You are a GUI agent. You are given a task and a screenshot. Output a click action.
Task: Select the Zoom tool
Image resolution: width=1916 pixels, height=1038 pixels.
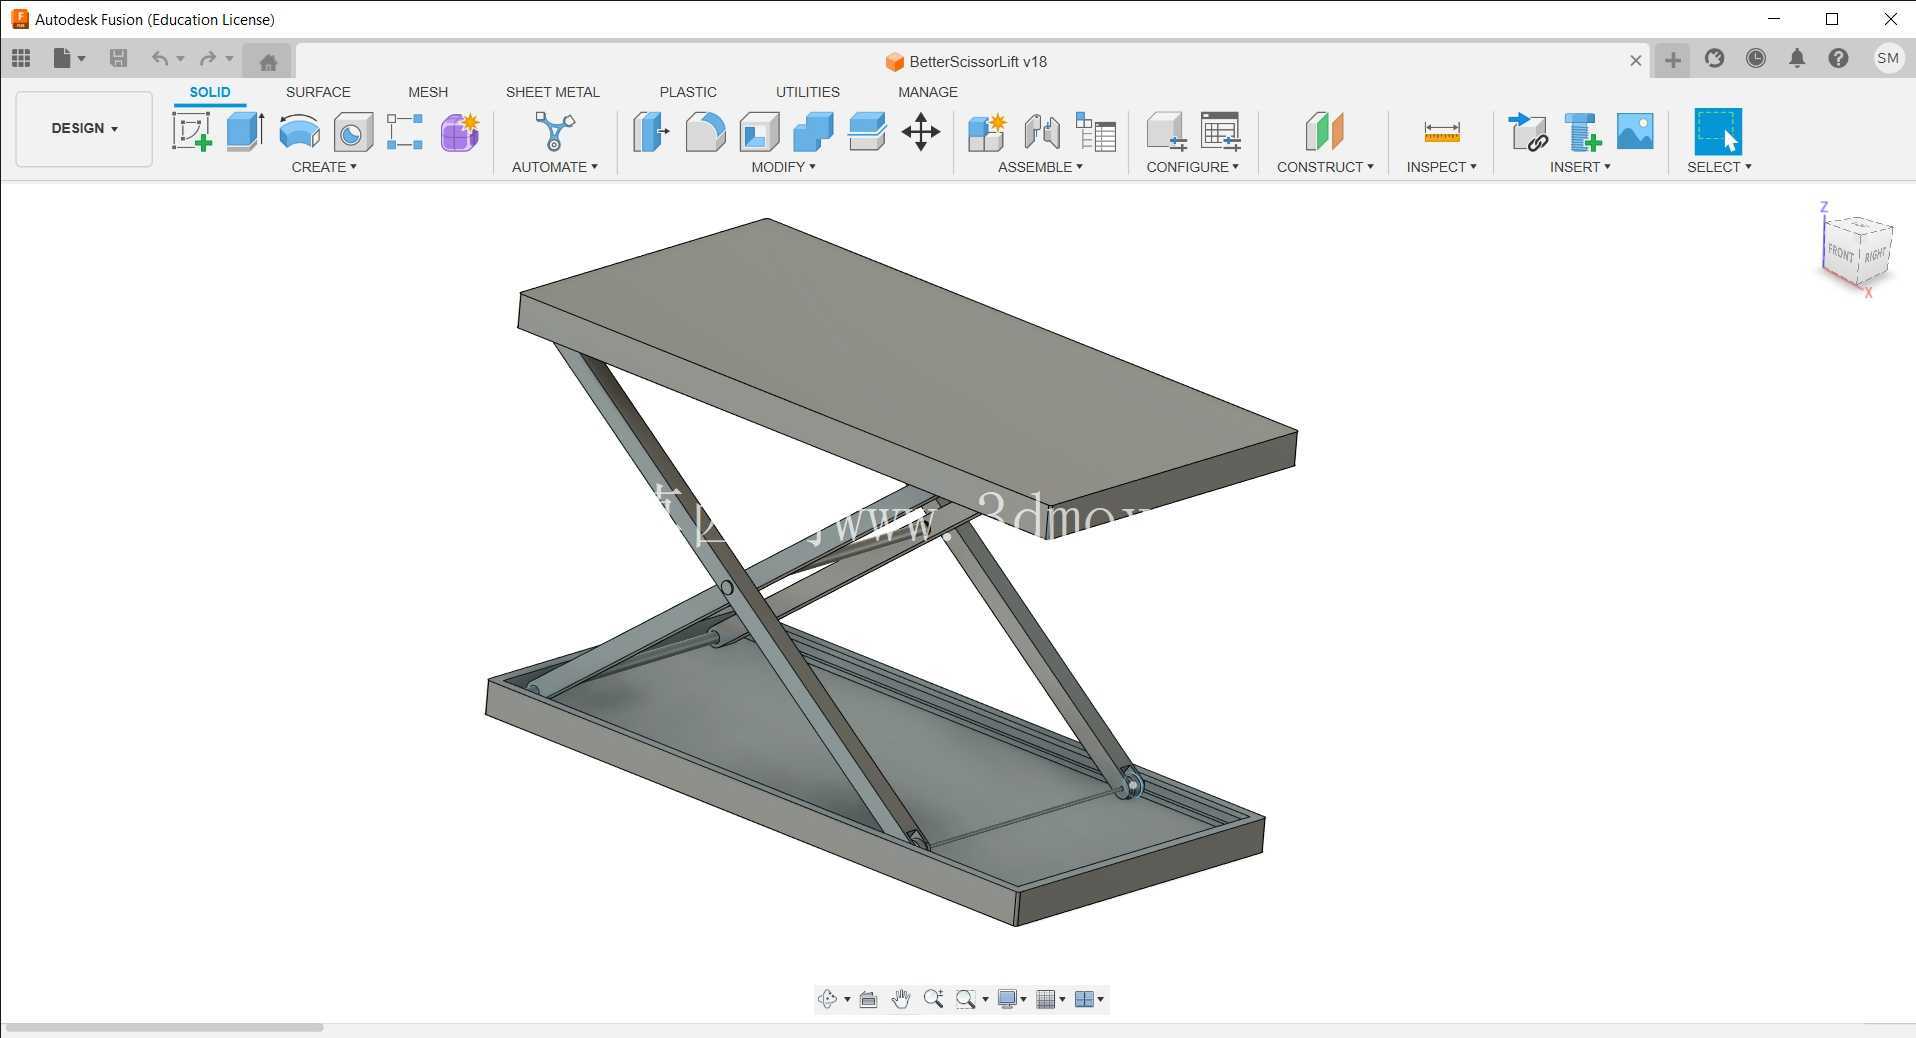pyautogui.click(x=934, y=999)
